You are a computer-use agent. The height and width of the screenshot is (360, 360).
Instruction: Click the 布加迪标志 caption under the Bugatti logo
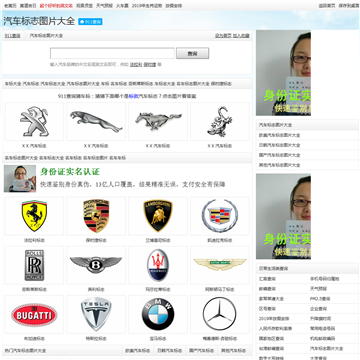[34, 339]
